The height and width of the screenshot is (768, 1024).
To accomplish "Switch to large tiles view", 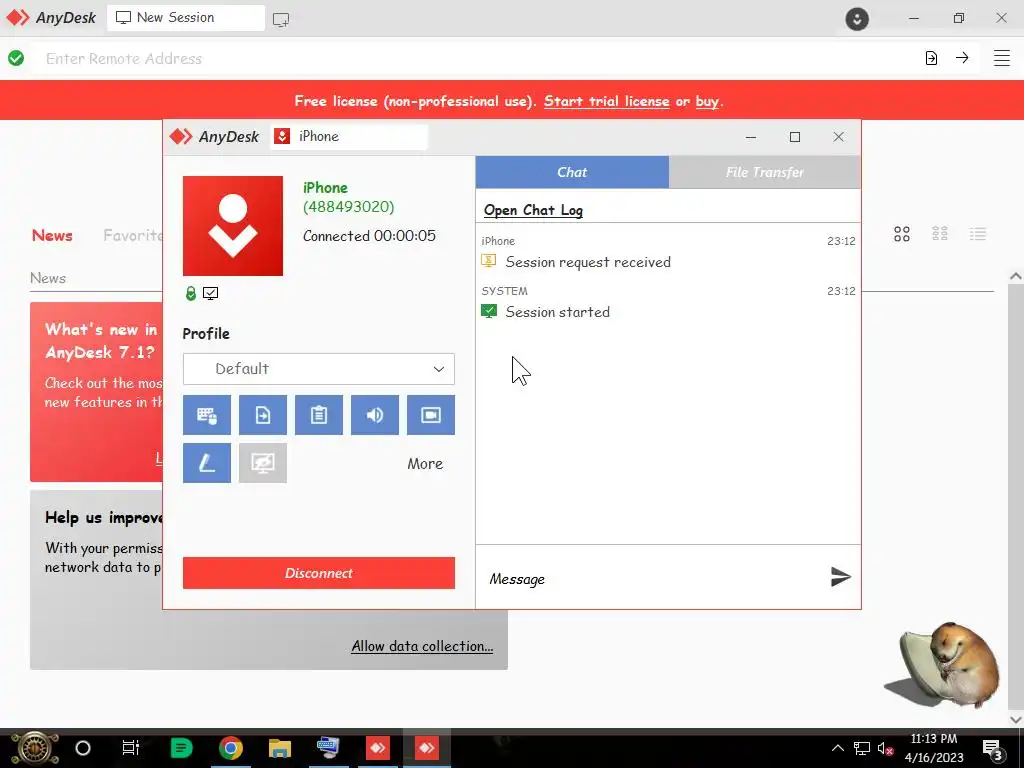I will click(902, 234).
